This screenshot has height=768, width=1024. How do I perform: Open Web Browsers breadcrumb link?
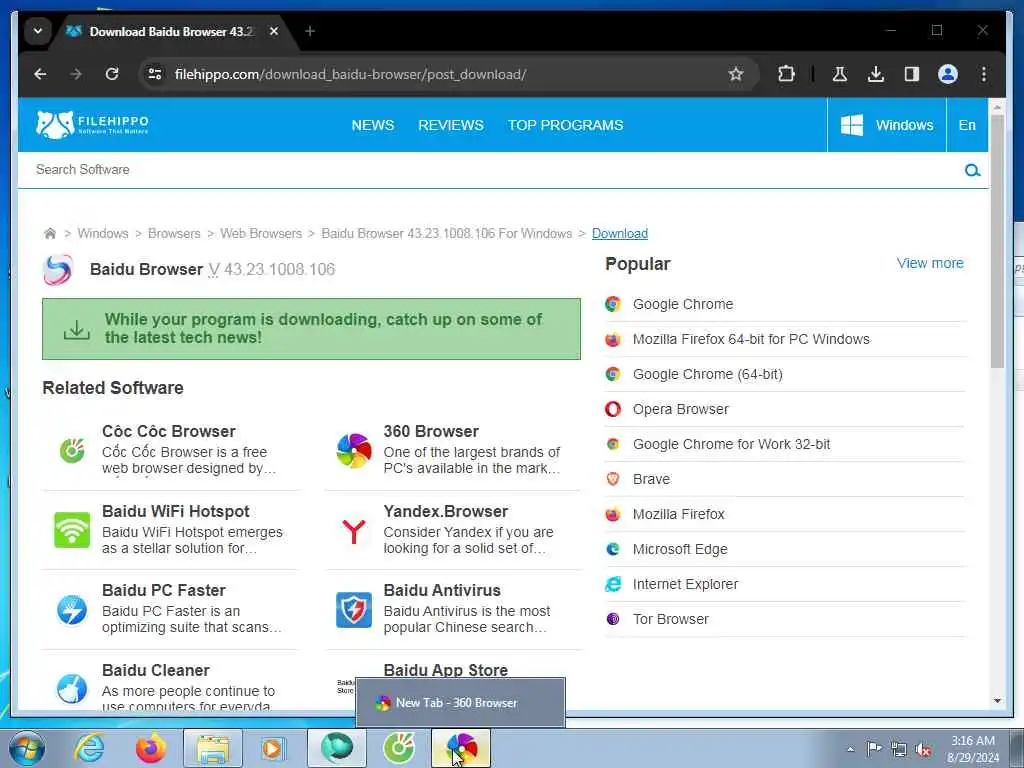tap(261, 233)
